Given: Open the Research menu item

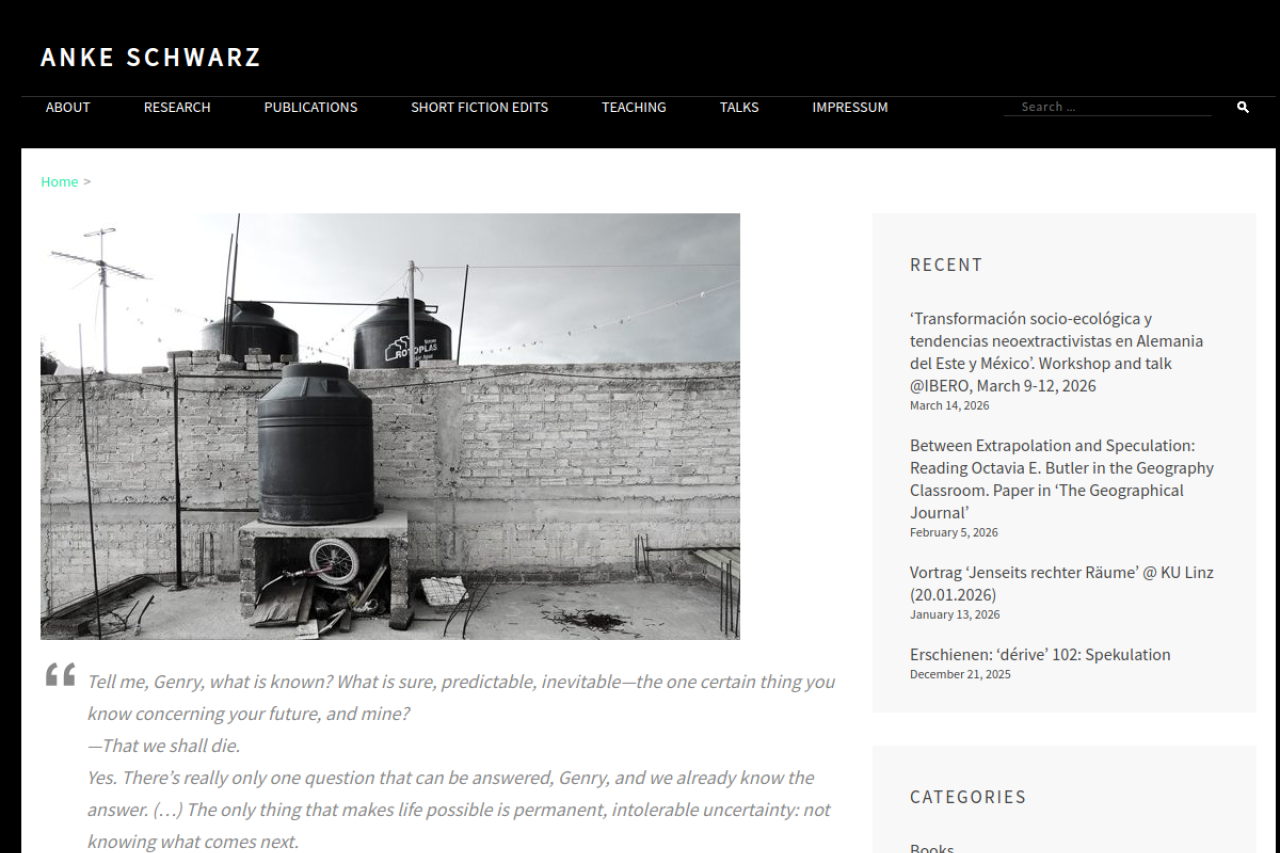Looking at the screenshot, I should [177, 107].
